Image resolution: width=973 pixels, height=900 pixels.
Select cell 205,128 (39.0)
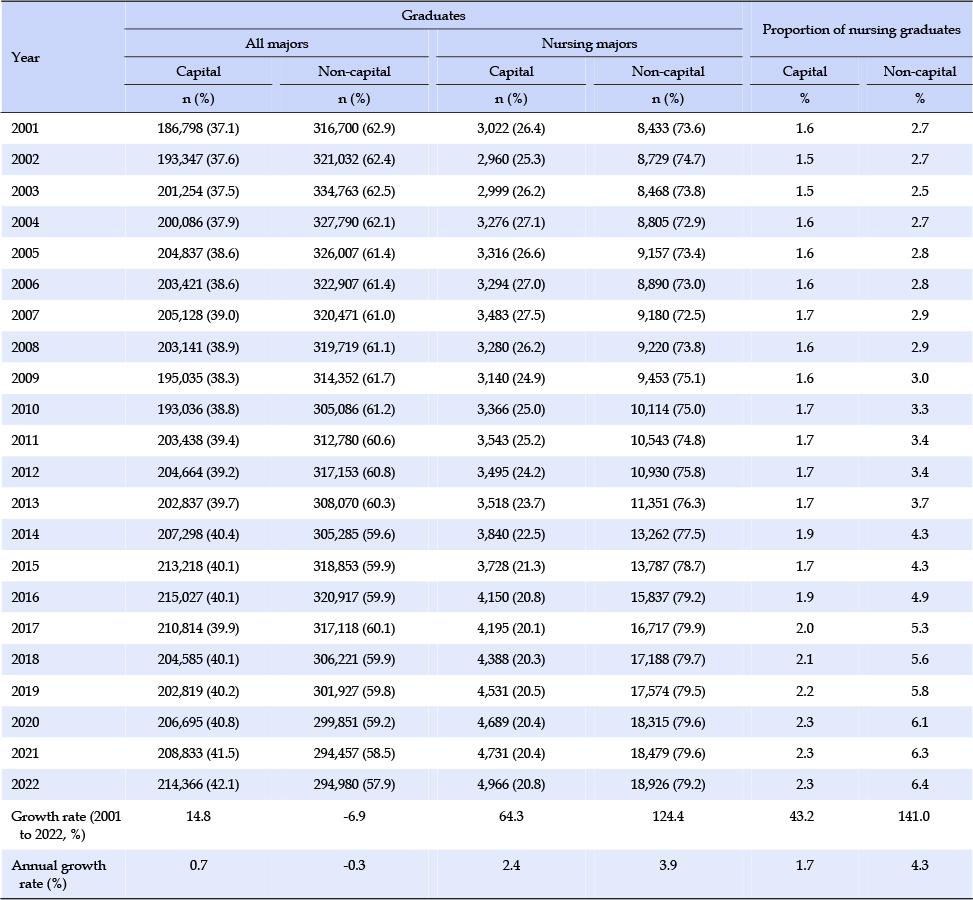[198, 315]
